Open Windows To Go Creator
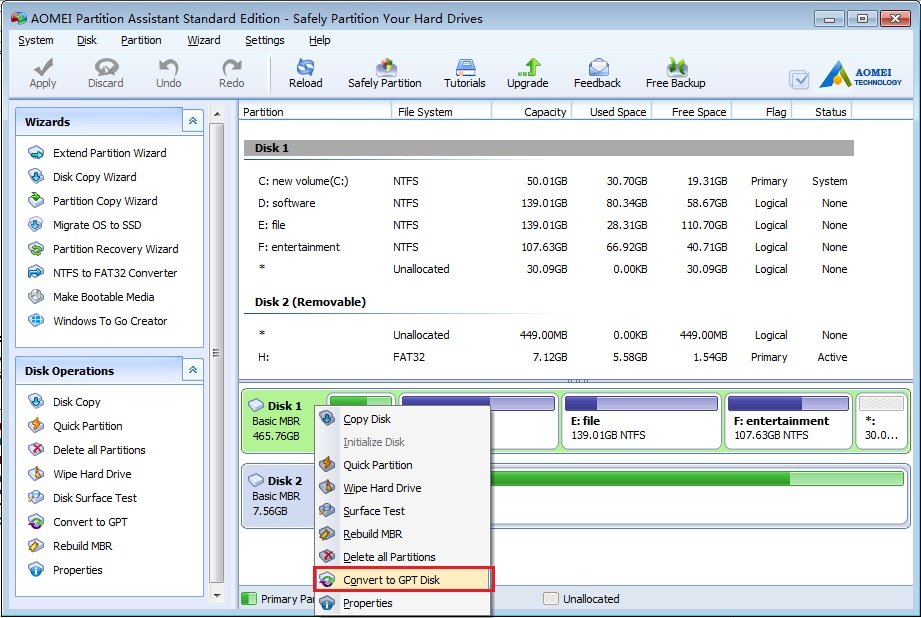 click(110, 321)
